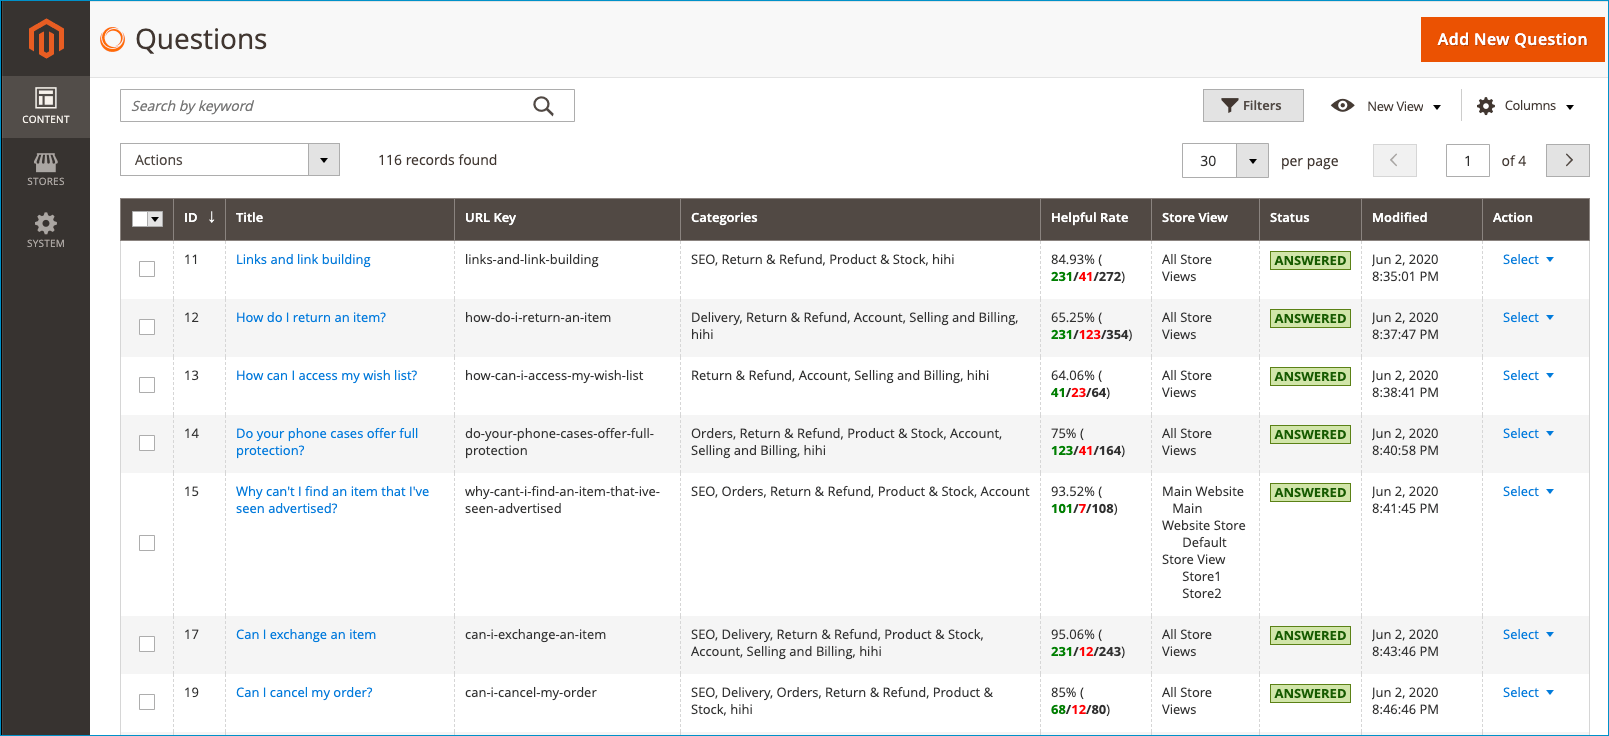This screenshot has width=1609, height=736.
Task: Click the Magento logo icon
Action: pyautogui.click(x=46, y=39)
